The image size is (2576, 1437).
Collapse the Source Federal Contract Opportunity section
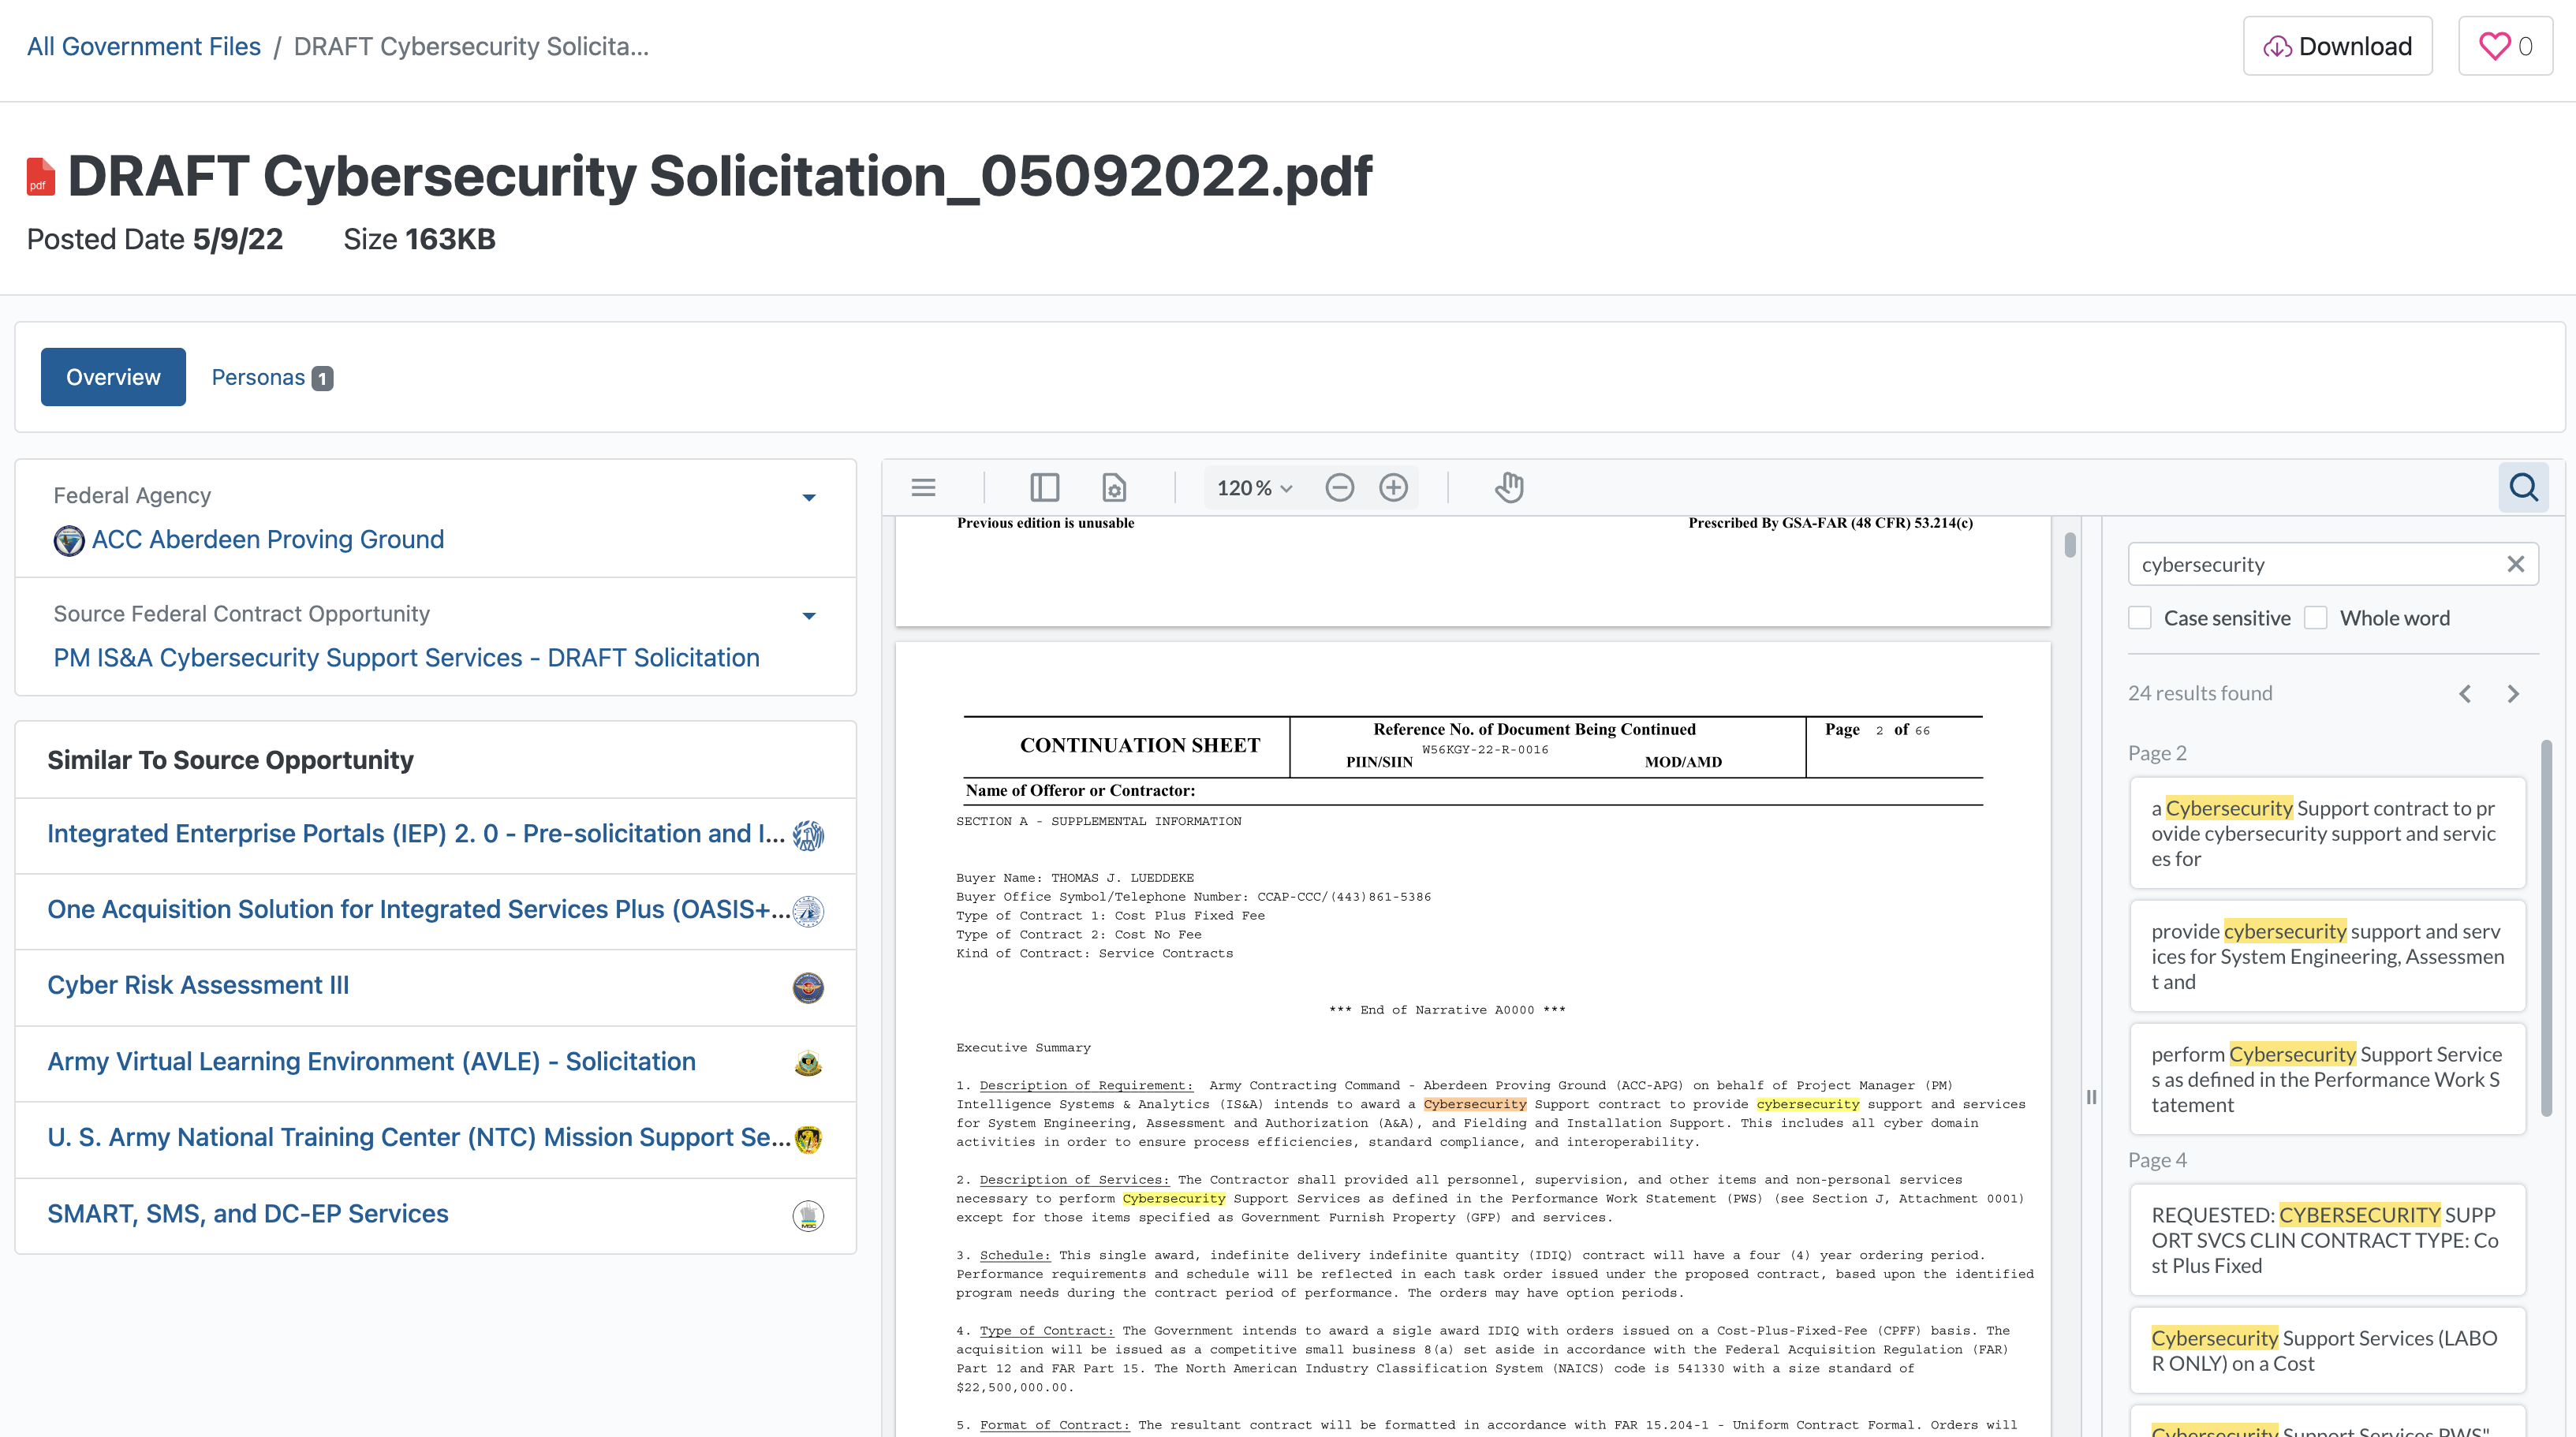809,615
